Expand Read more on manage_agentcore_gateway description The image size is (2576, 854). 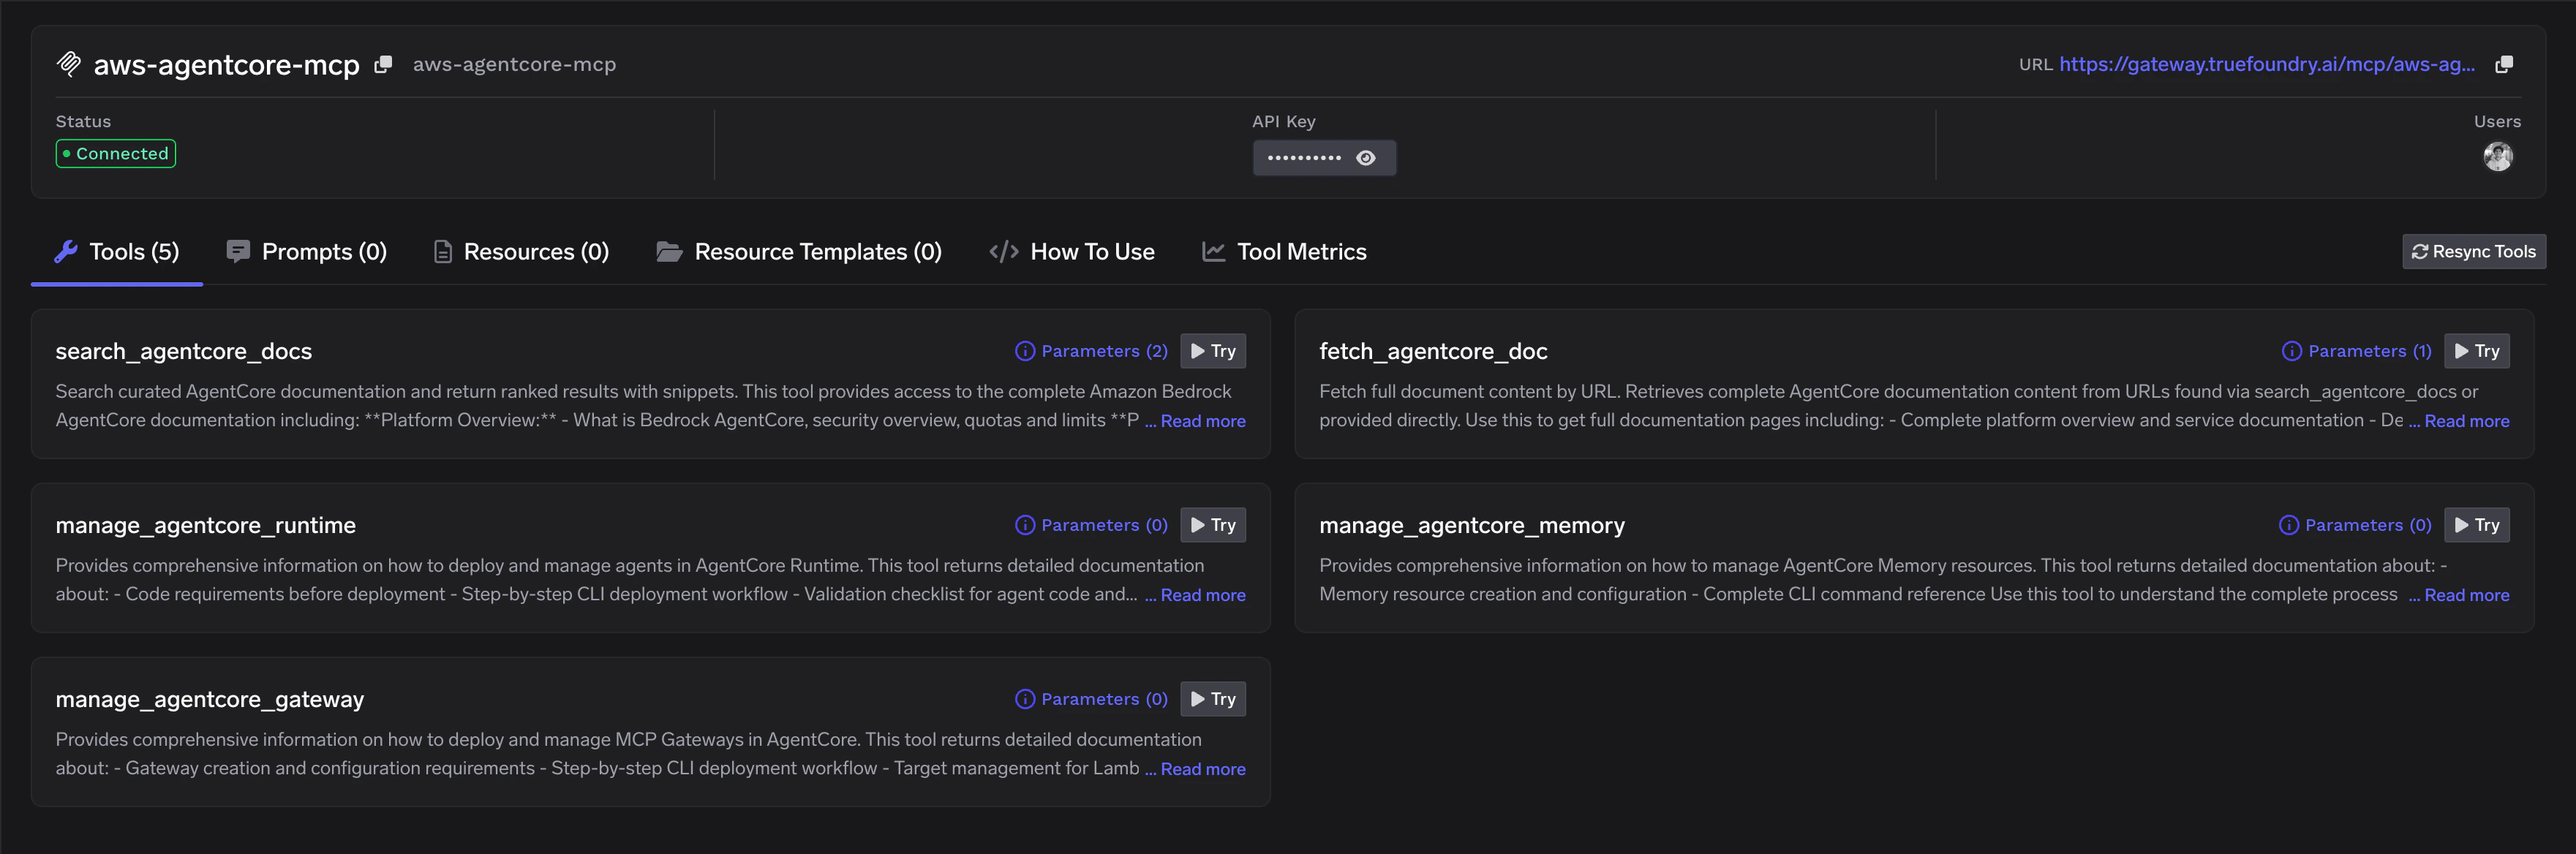point(1202,769)
